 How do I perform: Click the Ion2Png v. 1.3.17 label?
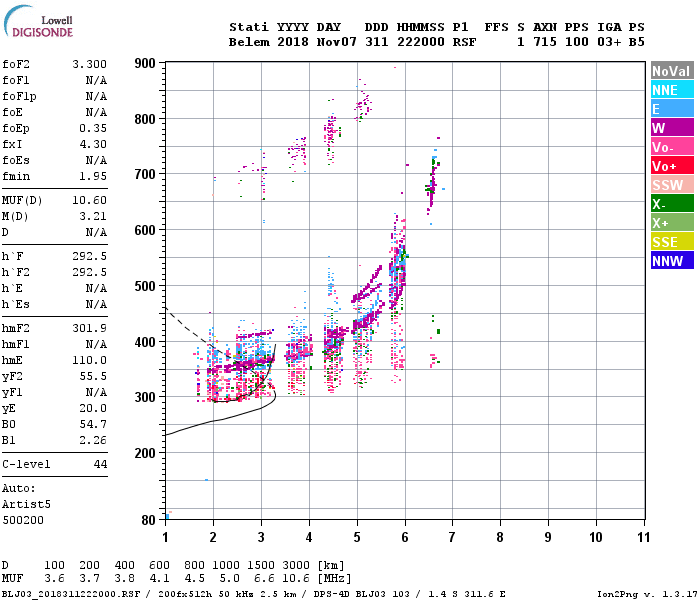[x=648, y=594]
